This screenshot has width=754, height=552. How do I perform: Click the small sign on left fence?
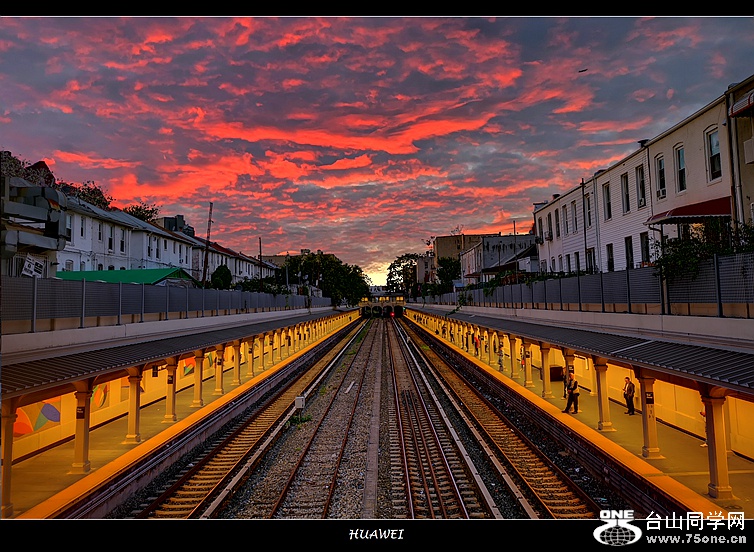[x=33, y=266]
